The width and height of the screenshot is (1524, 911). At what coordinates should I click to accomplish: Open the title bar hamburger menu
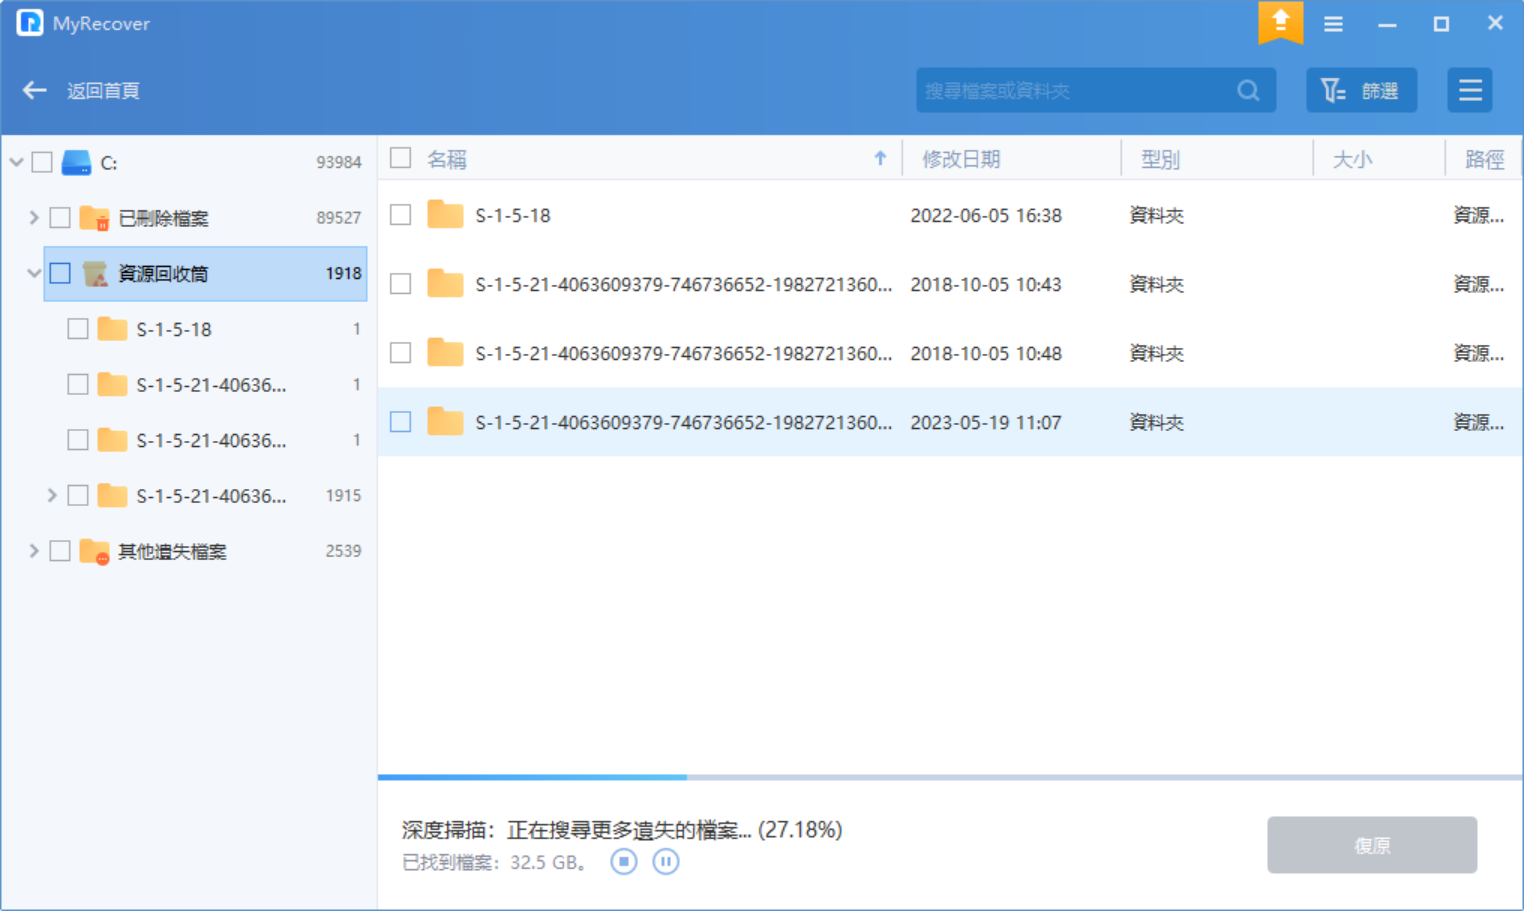coord(1333,23)
